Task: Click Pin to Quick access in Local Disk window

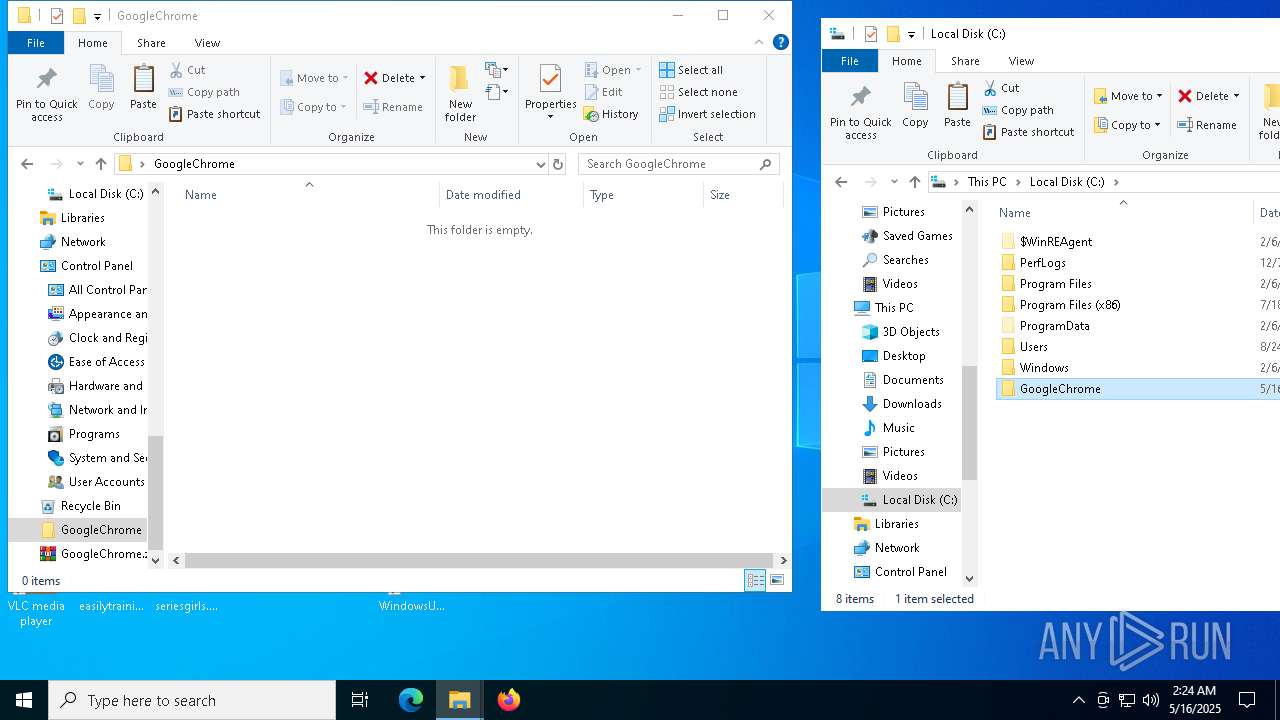Action: pyautogui.click(x=860, y=112)
